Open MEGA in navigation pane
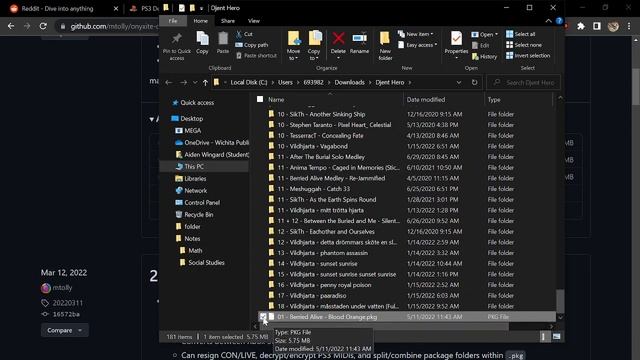The height and width of the screenshot is (360, 640). click(192, 131)
